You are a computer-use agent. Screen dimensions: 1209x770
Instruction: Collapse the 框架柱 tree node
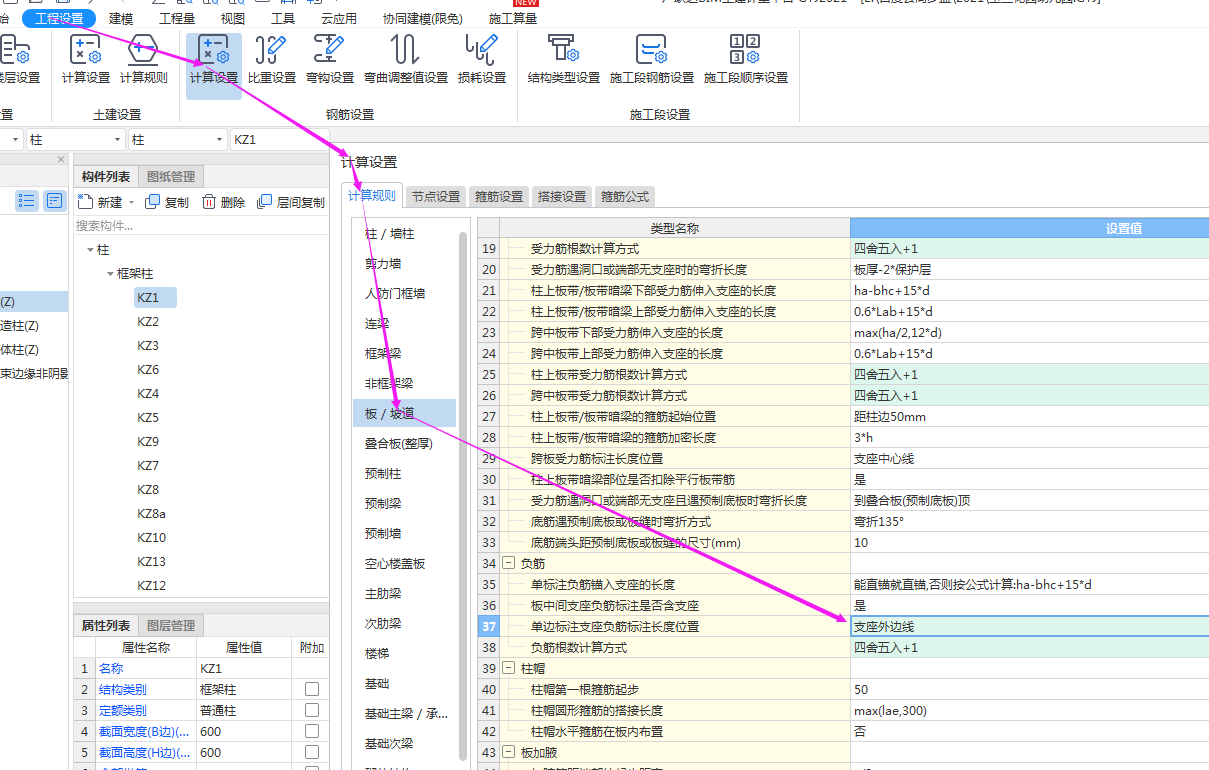(111, 274)
